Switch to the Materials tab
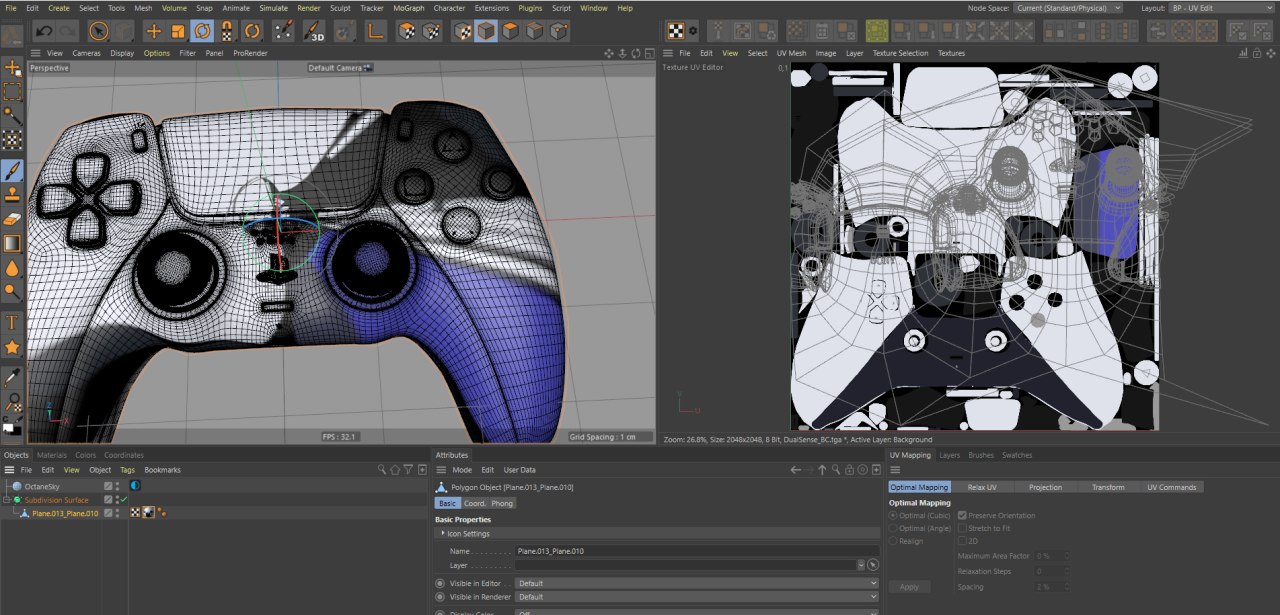1280x615 pixels. point(52,455)
